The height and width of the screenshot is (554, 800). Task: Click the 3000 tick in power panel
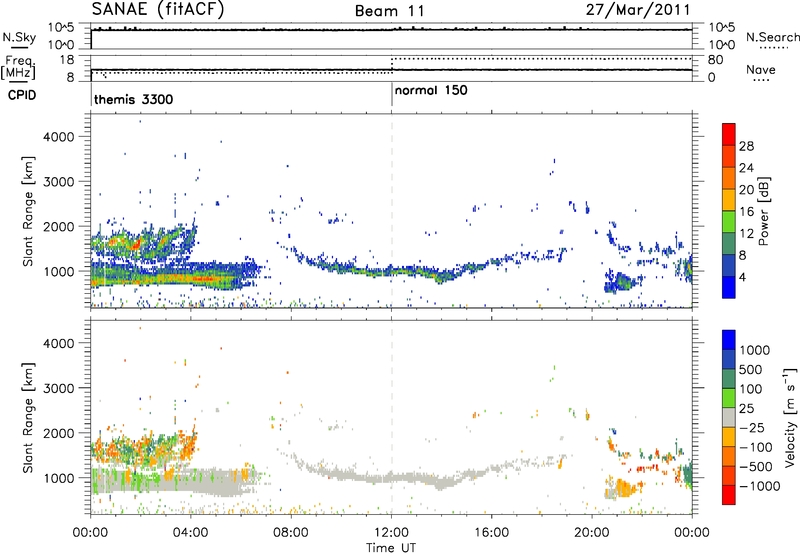tap(59, 182)
